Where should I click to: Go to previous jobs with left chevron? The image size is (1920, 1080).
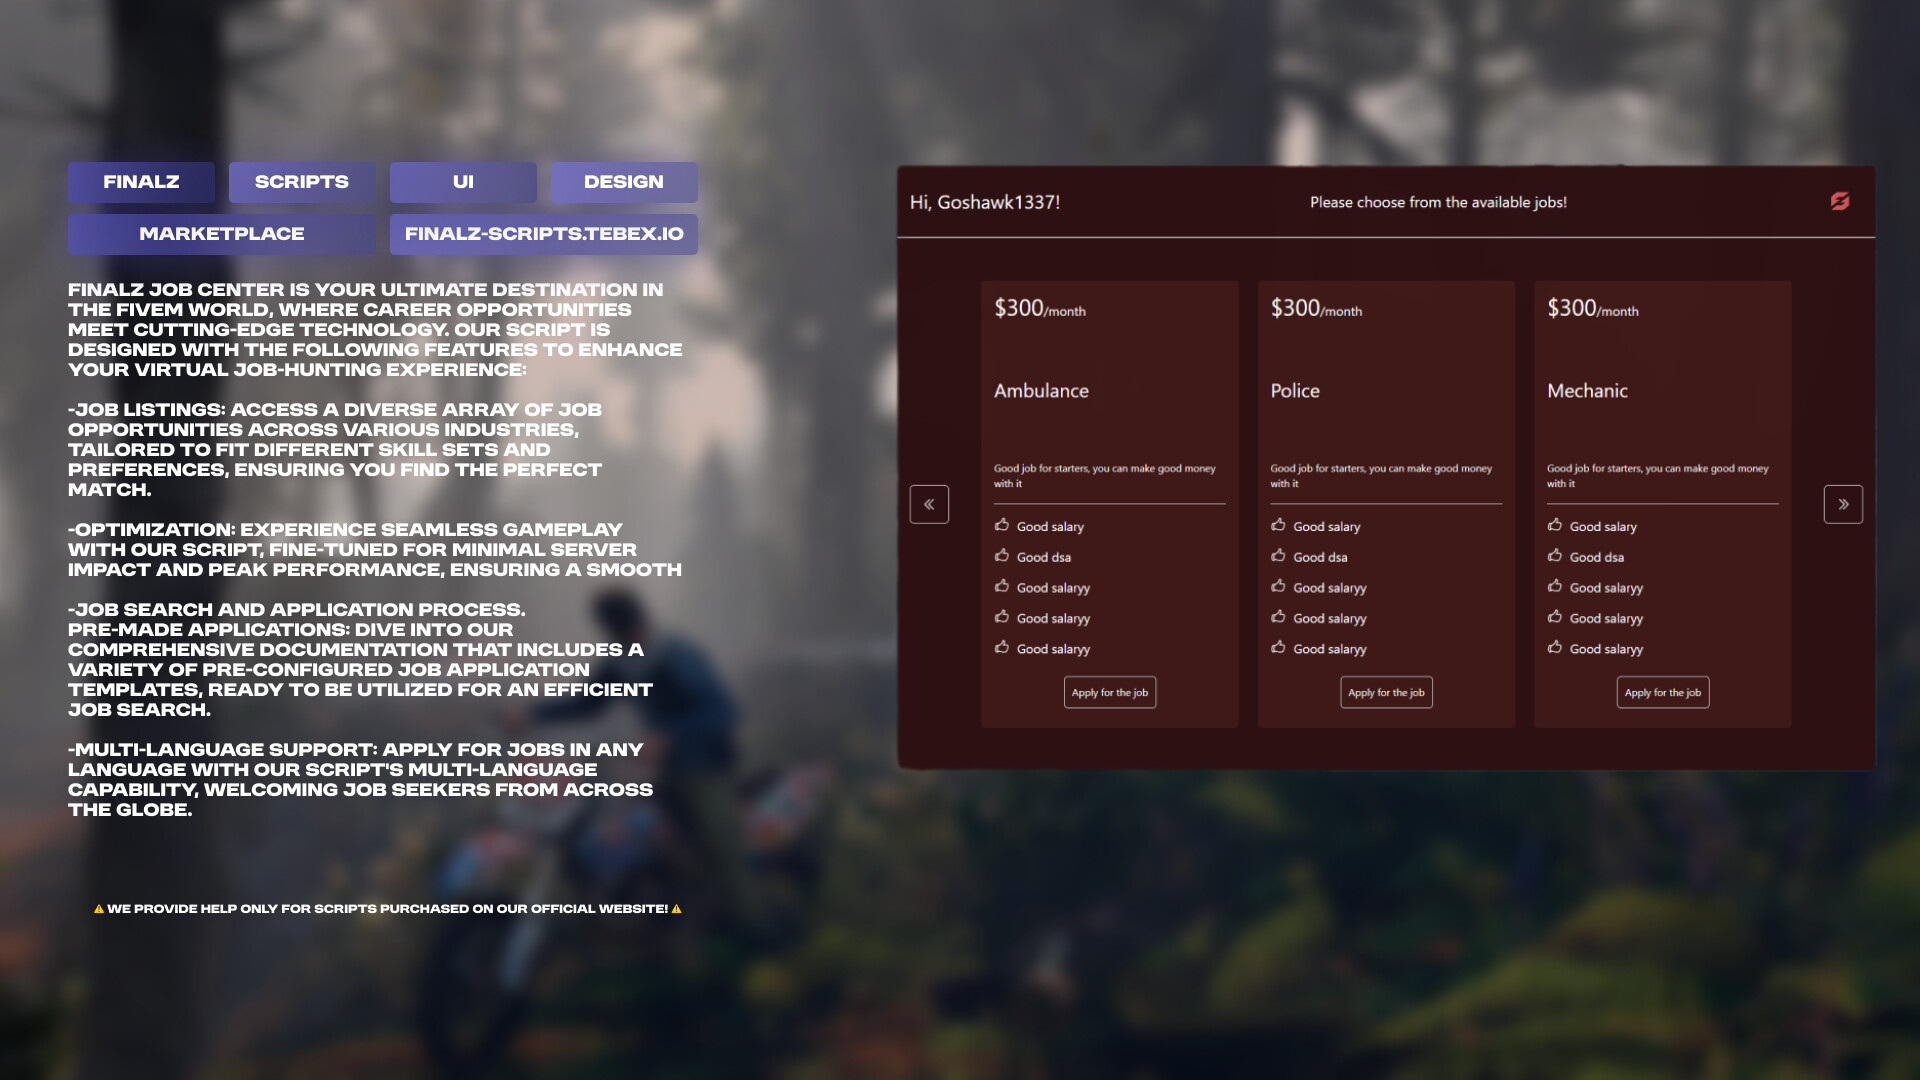click(929, 504)
